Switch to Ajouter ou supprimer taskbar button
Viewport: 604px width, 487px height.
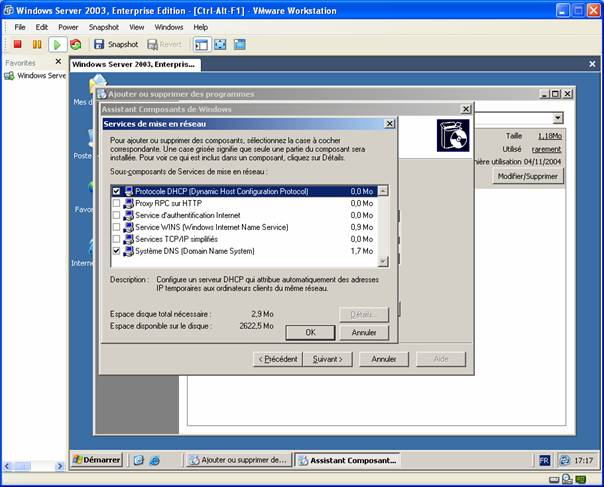pyautogui.click(x=239, y=460)
